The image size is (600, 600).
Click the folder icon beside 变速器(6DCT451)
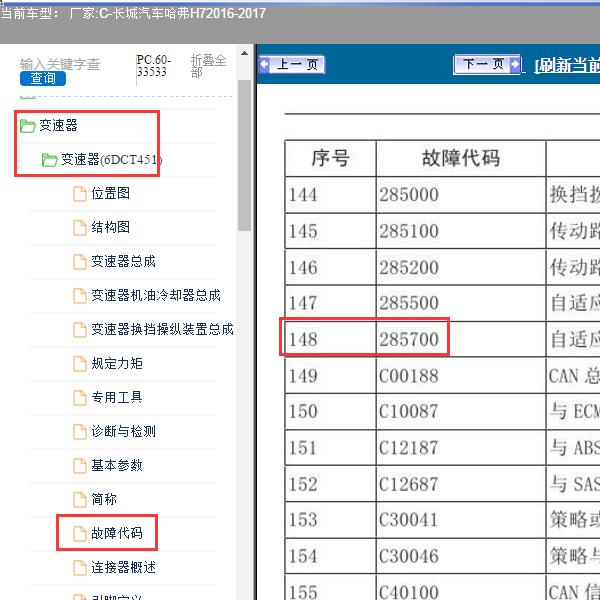(x=49, y=160)
